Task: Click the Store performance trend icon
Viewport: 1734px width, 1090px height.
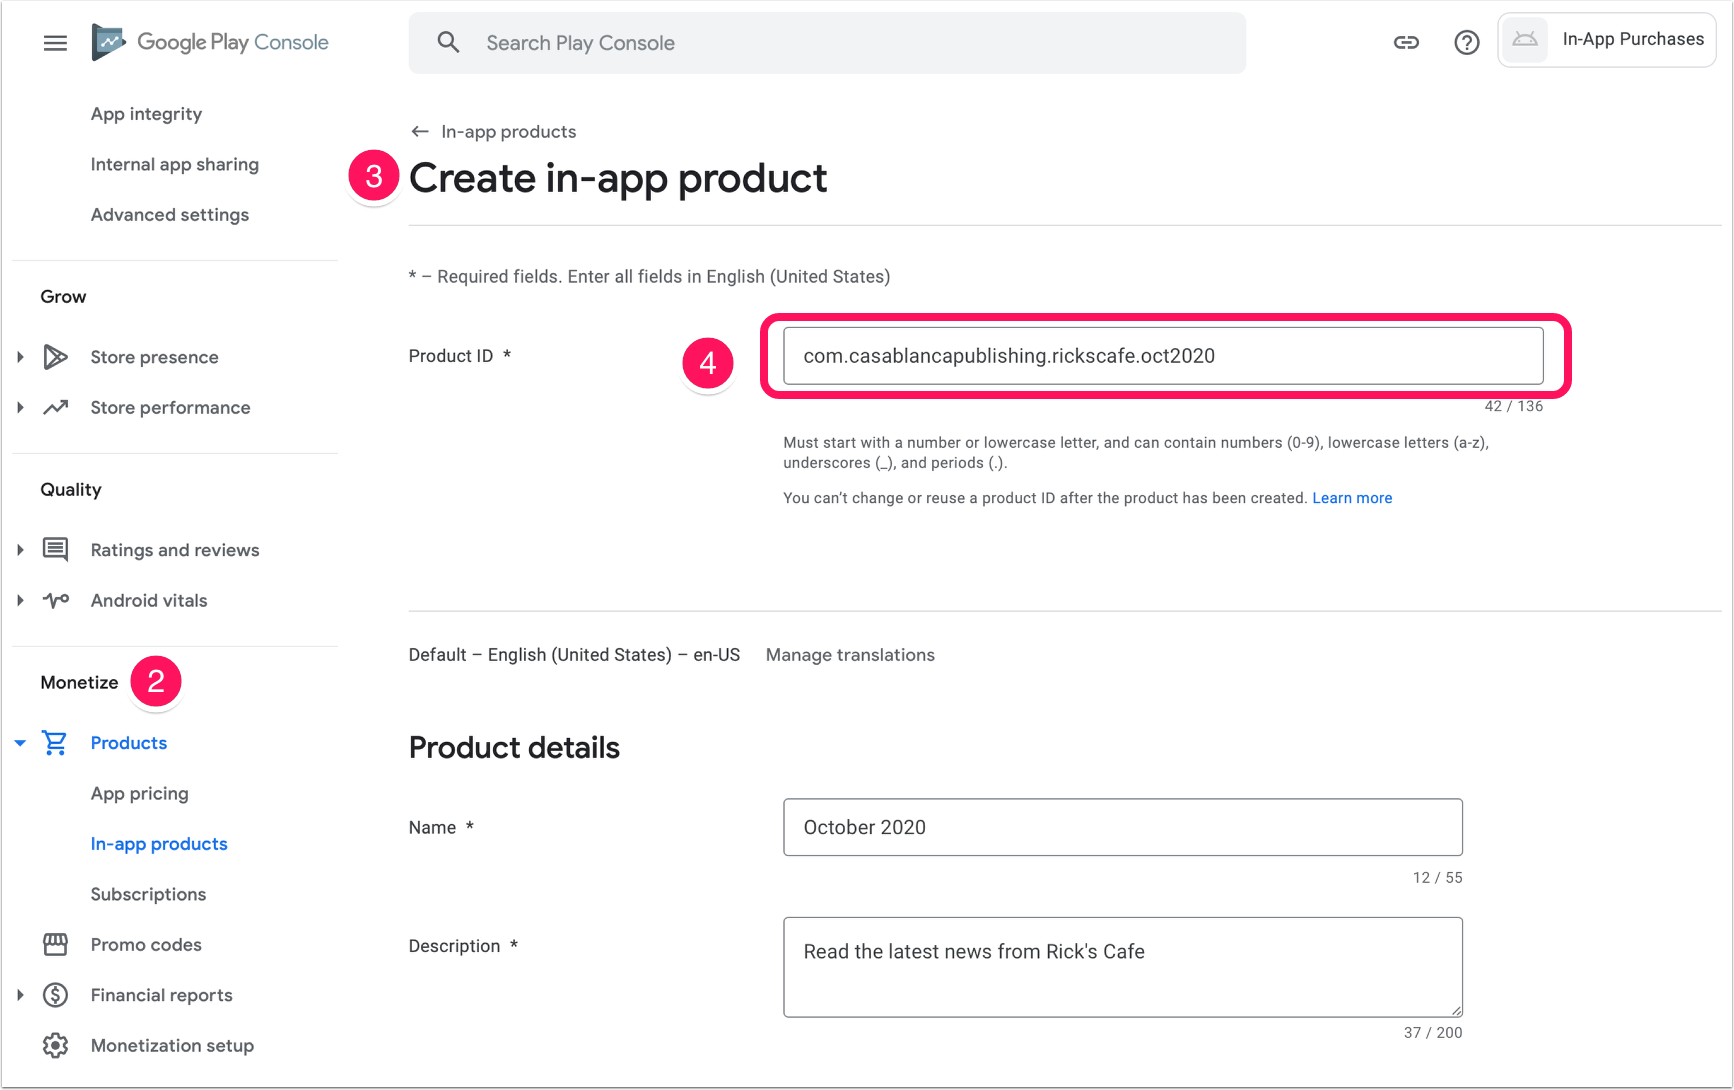Action: (x=56, y=407)
